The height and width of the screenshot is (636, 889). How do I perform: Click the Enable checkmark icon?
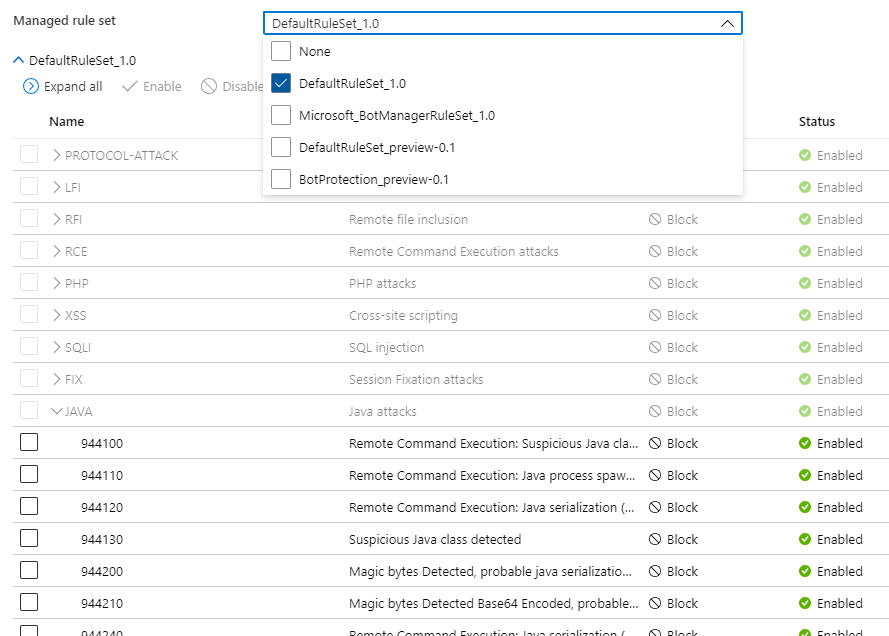130,86
